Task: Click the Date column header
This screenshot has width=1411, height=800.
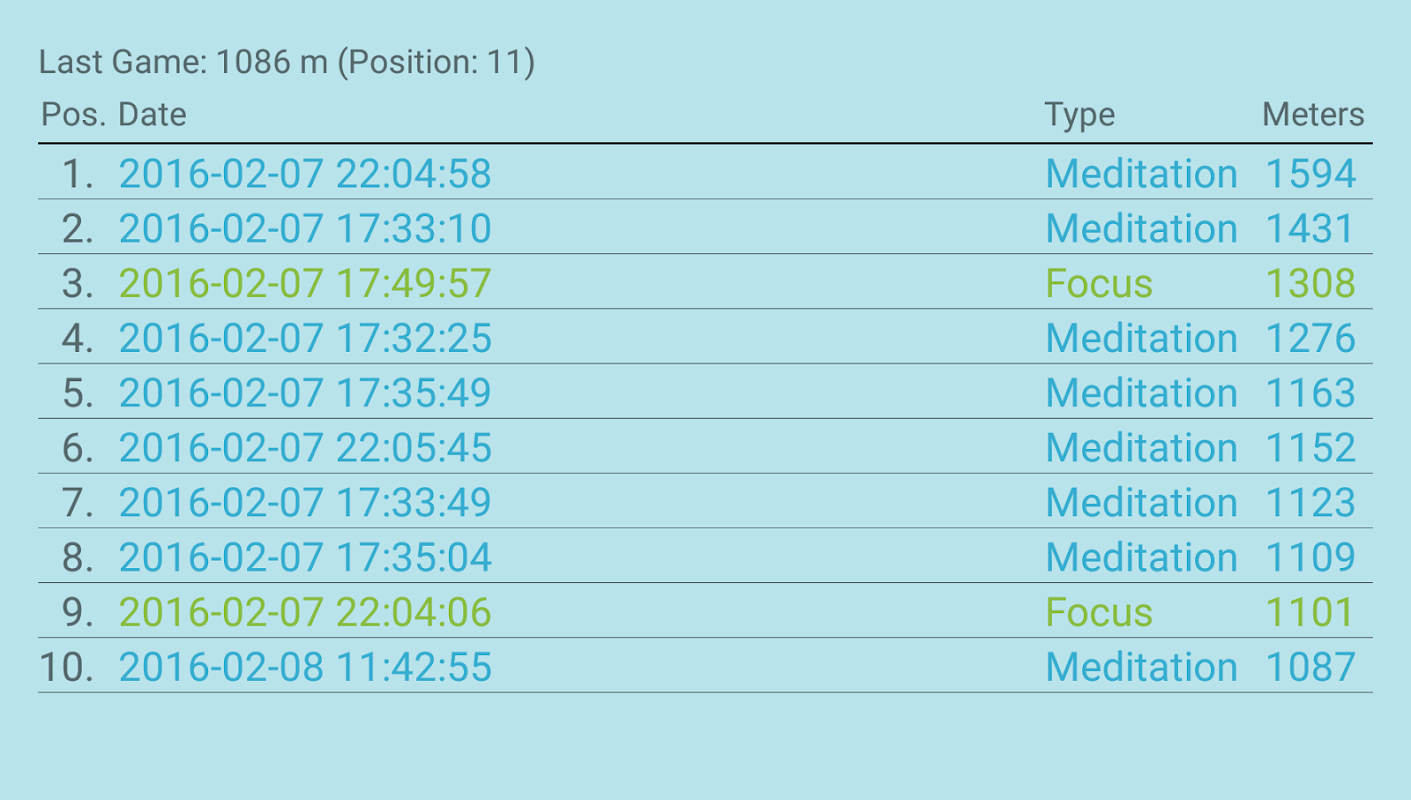Action: point(152,115)
